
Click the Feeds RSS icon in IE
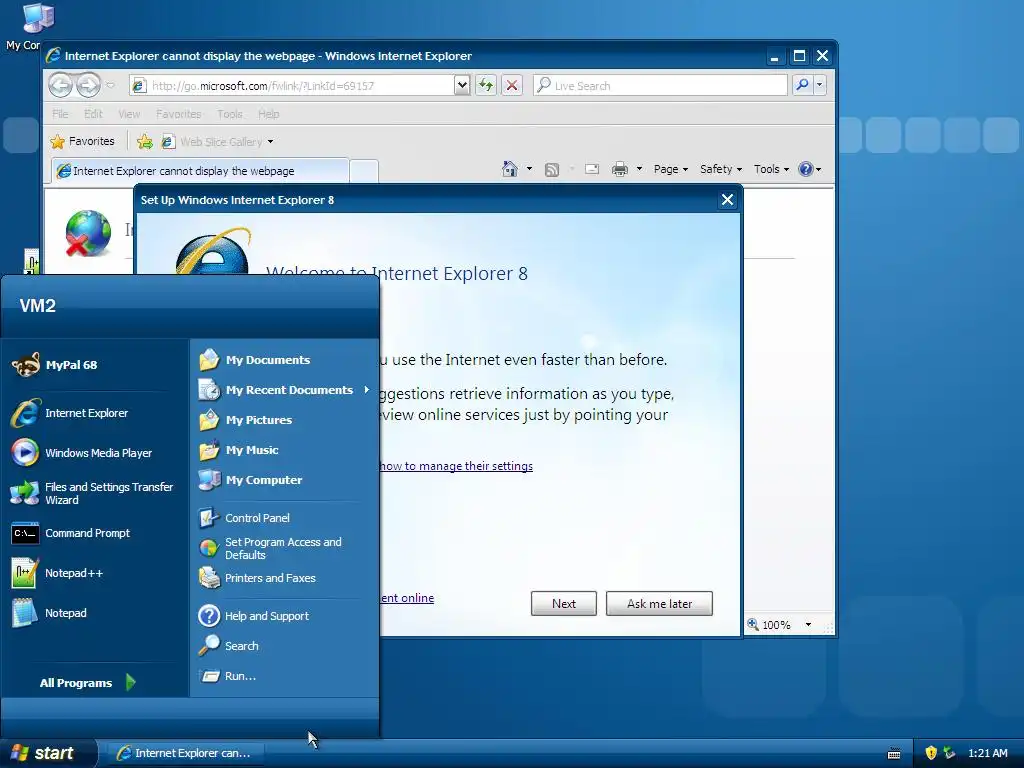click(552, 170)
